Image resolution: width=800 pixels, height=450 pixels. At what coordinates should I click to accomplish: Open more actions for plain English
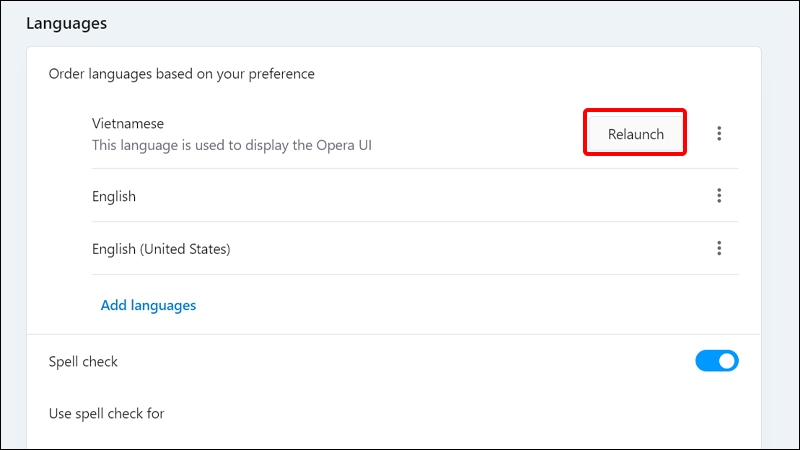[x=719, y=196]
